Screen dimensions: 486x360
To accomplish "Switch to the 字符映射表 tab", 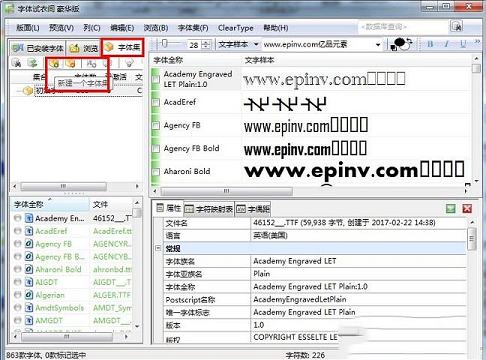I will 209,209.
